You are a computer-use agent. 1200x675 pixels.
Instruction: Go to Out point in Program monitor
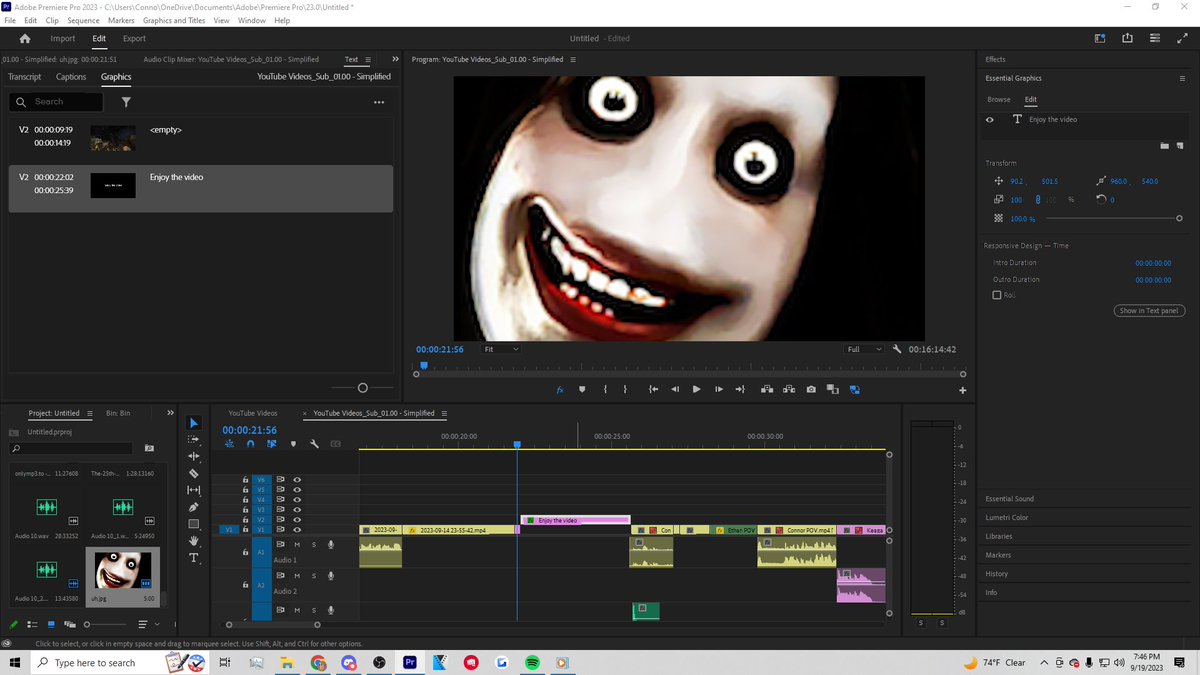pos(741,389)
